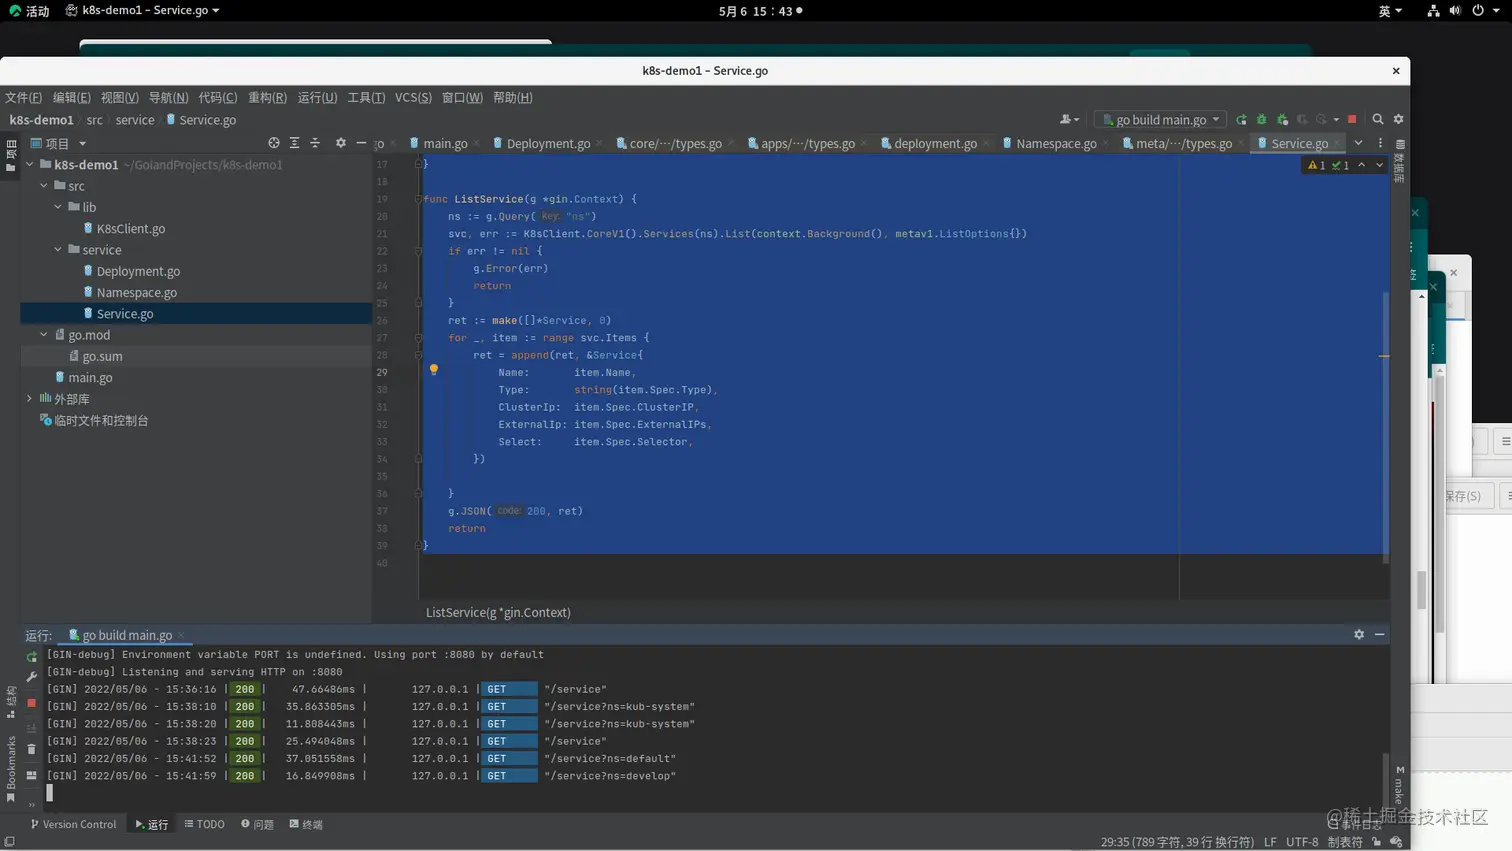Viewport: 1512px width, 851px height.
Task: Collapse the service folder node
Action: pyautogui.click(x=58, y=250)
